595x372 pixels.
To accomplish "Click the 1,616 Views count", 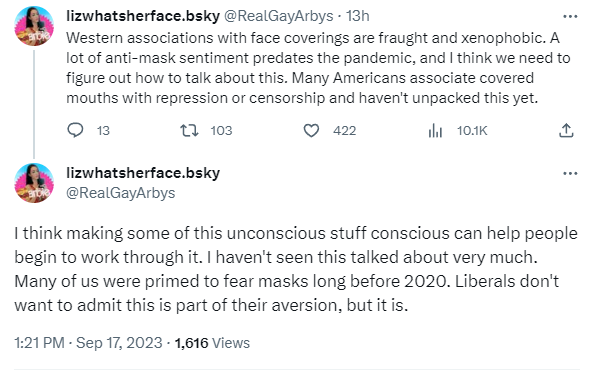I will (212, 343).
